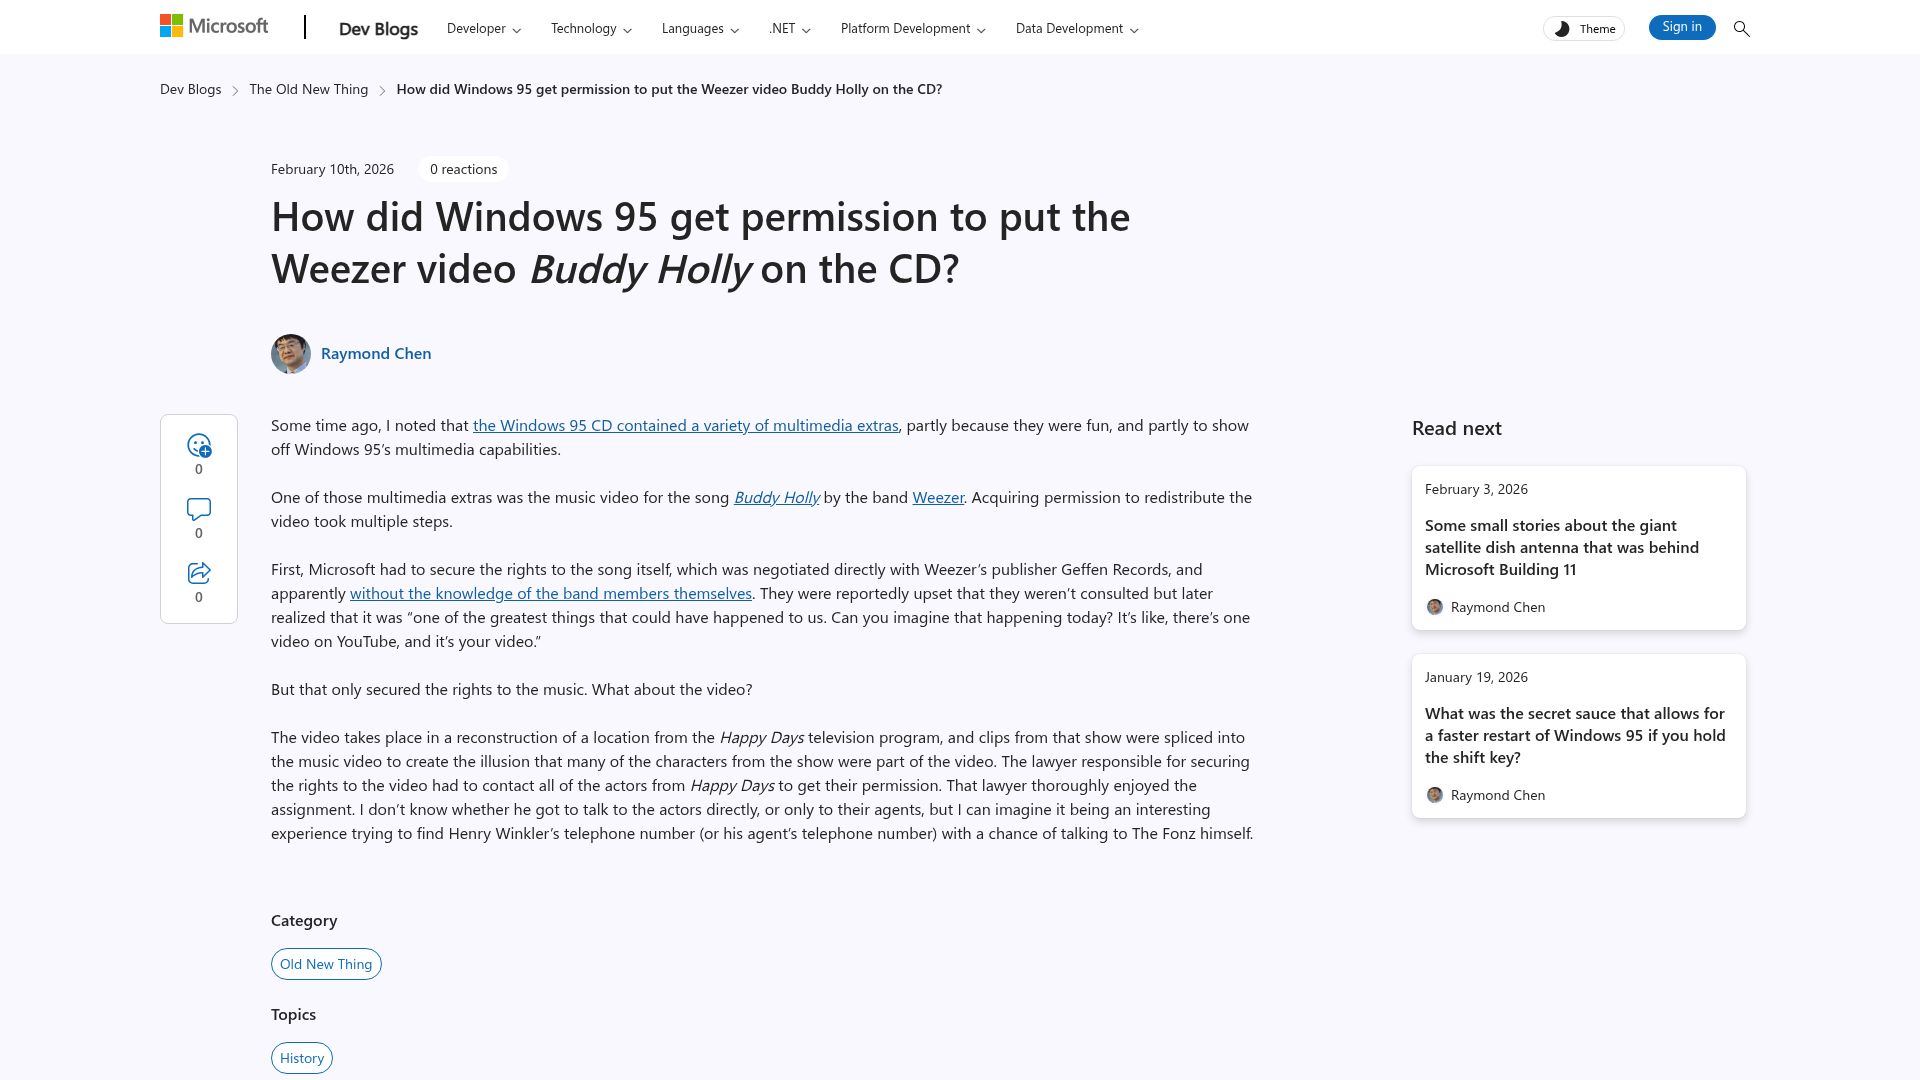Select the Old New Thing category tag
The height and width of the screenshot is (1080, 1920).
pos(326,964)
